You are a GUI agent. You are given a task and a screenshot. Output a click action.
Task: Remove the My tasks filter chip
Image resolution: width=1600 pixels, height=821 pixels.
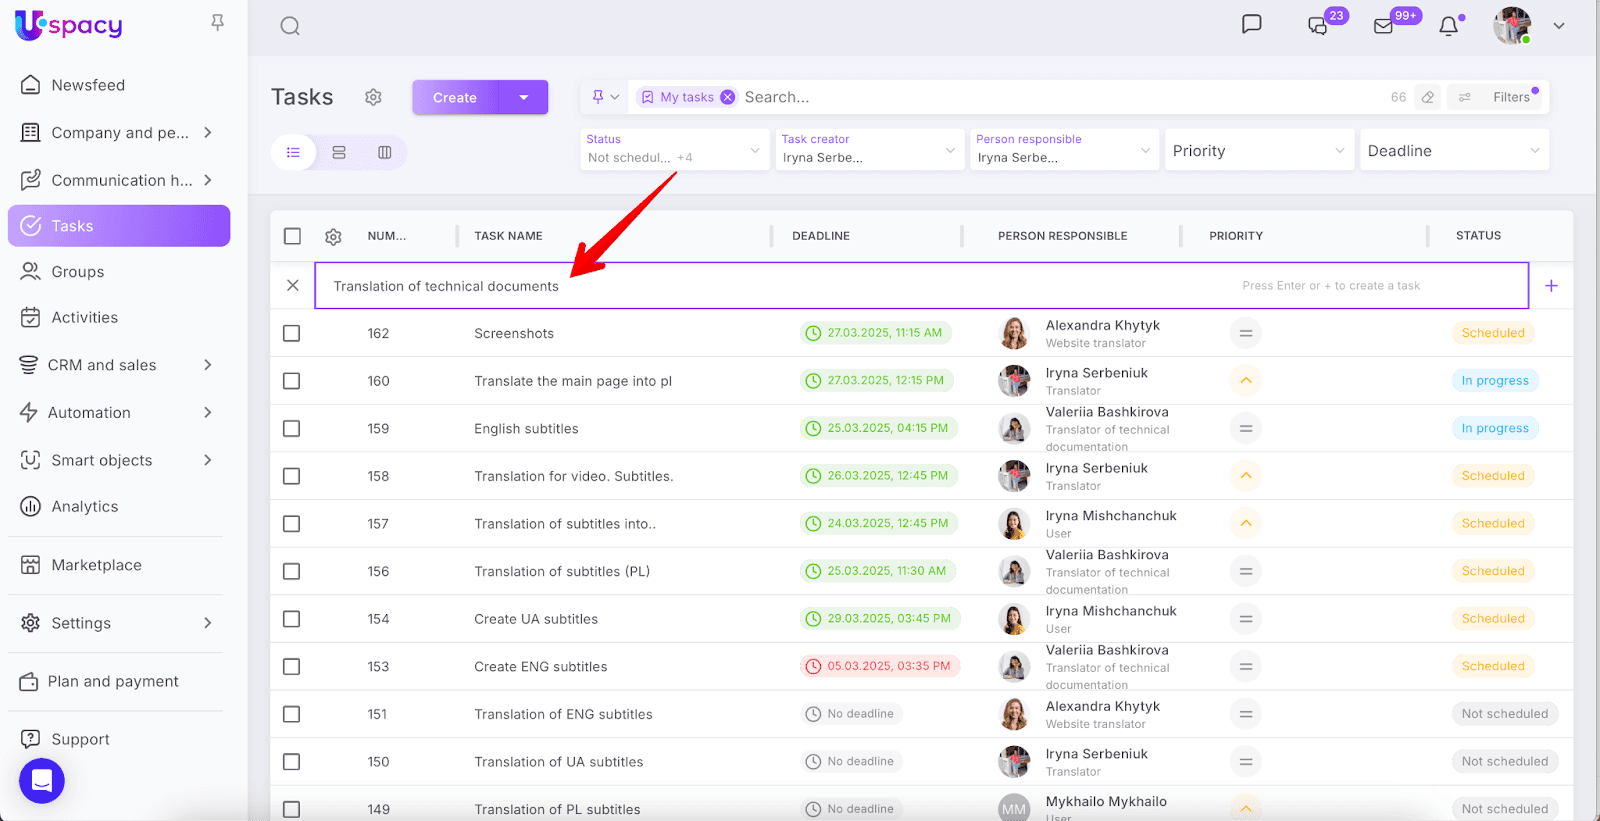pyautogui.click(x=728, y=97)
